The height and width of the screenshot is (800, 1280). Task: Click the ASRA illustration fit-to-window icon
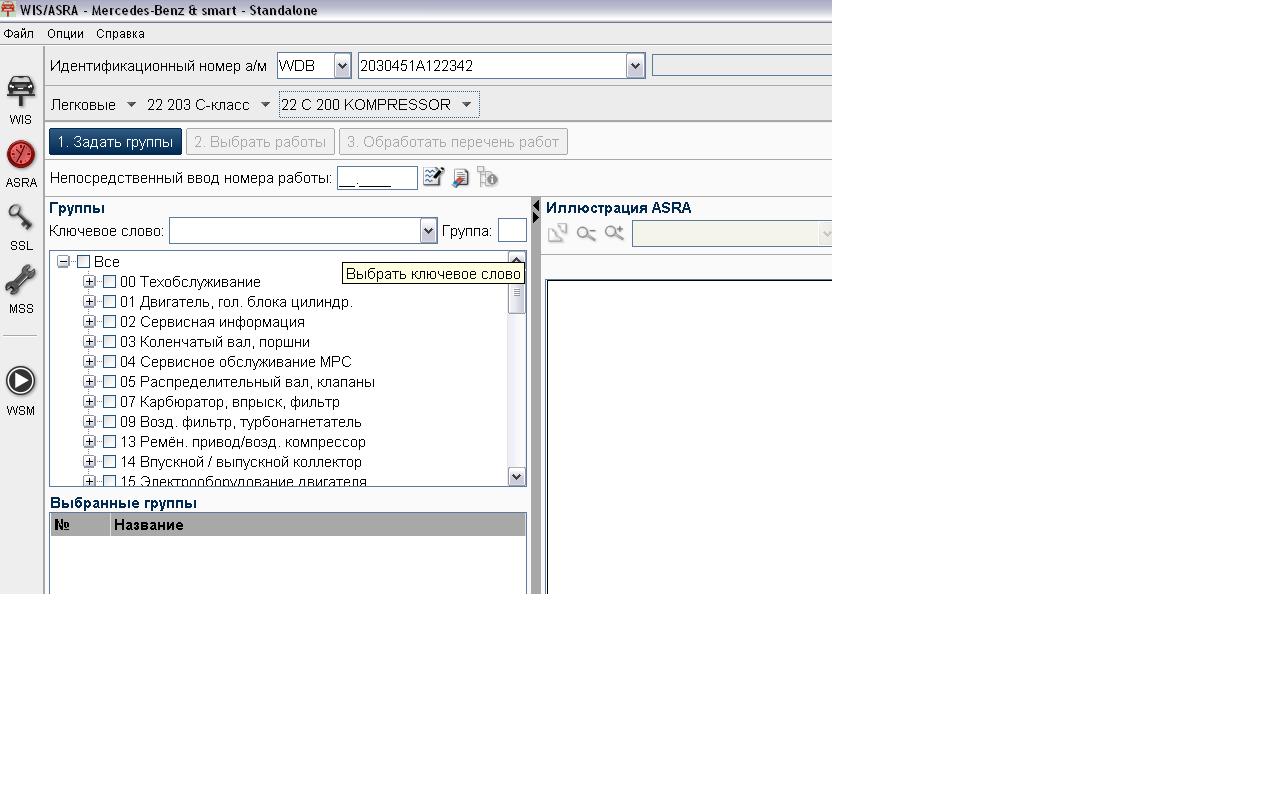pyautogui.click(x=558, y=233)
